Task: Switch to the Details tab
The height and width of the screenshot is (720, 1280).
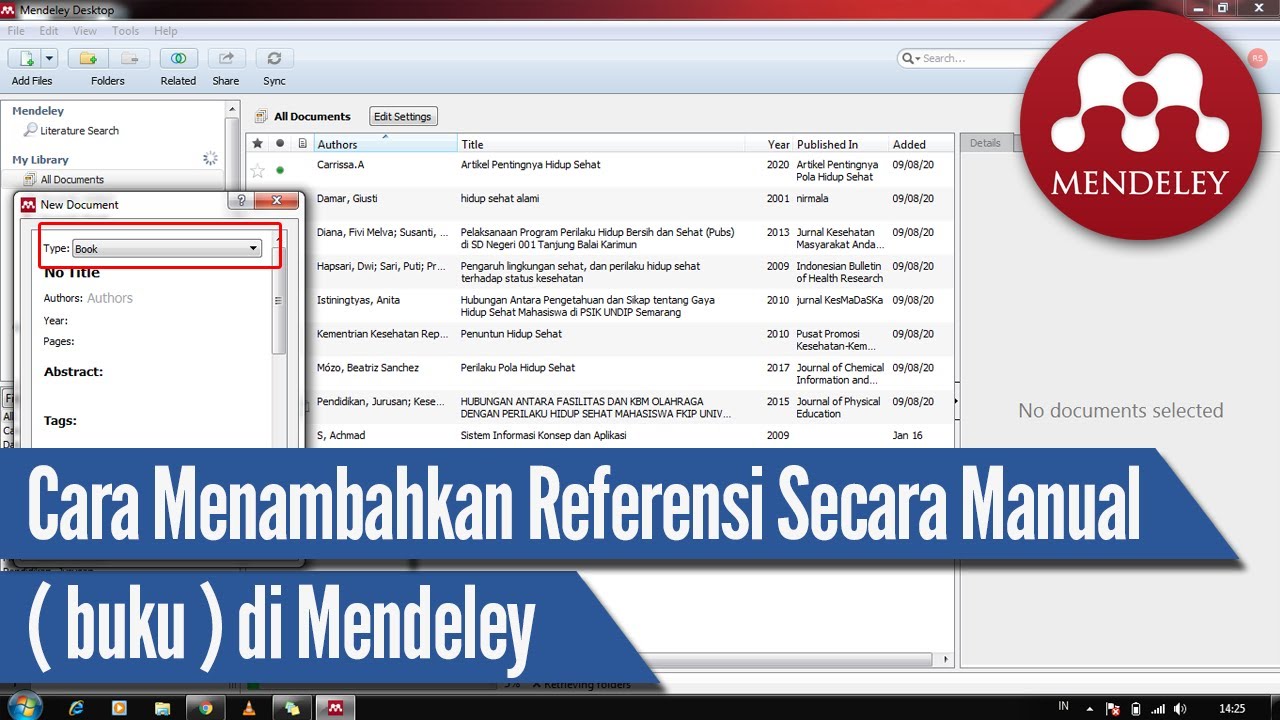Action: (985, 143)
